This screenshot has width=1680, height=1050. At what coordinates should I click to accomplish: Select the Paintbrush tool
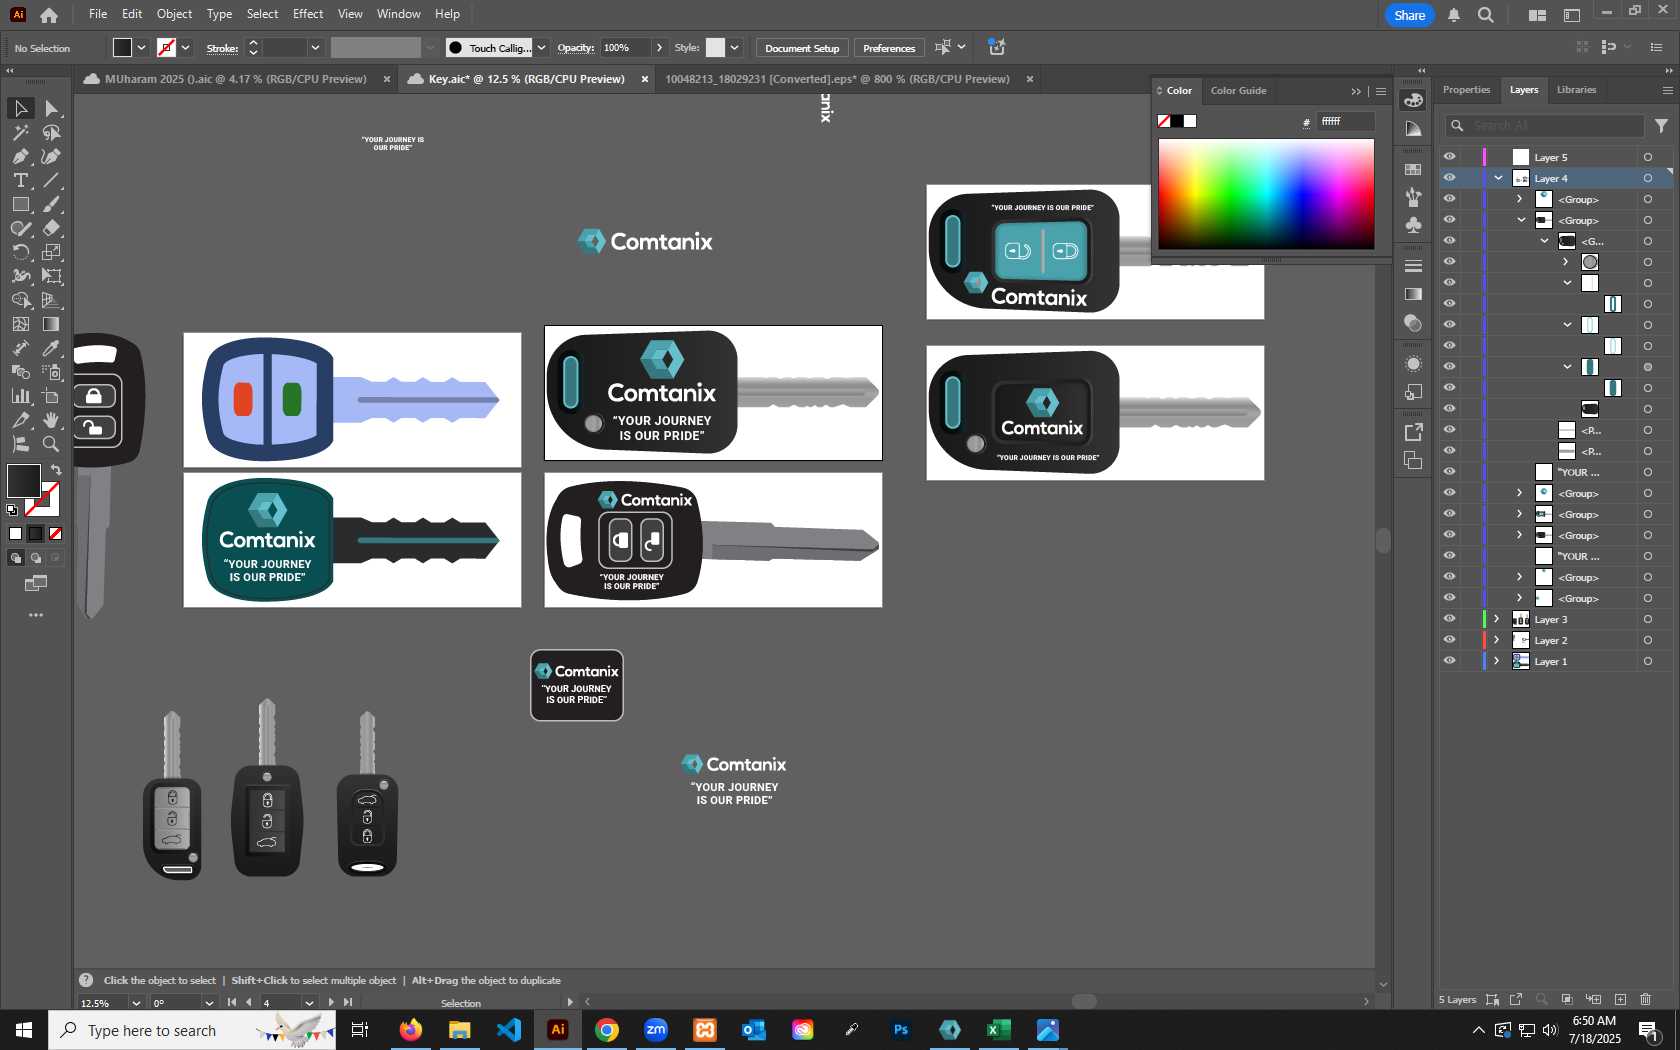click(x=52, y=204)
